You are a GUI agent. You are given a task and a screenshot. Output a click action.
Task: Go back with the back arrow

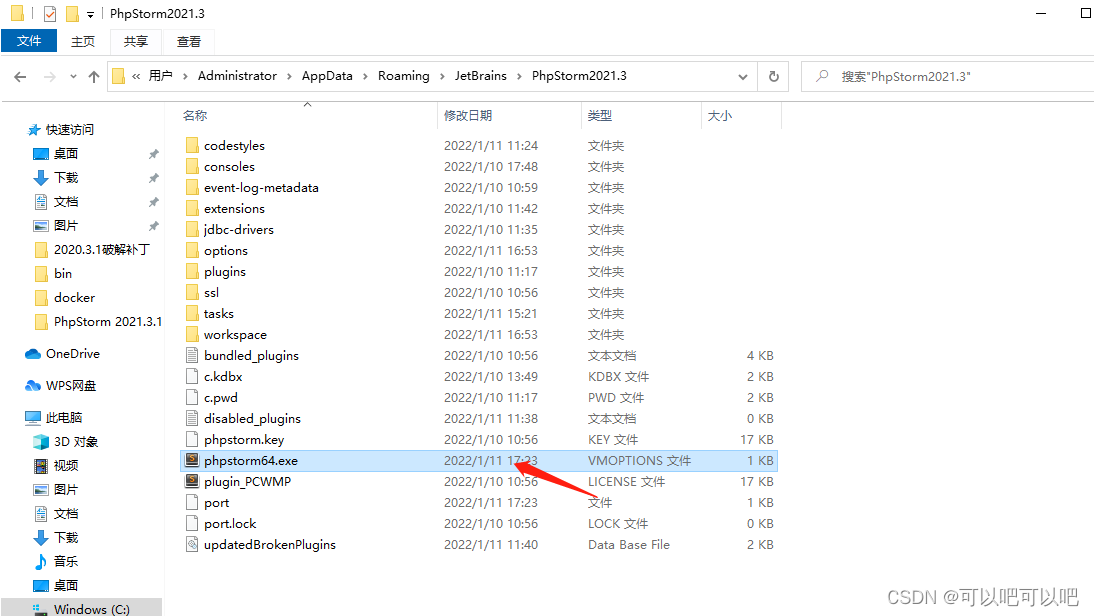coord(20,77)
